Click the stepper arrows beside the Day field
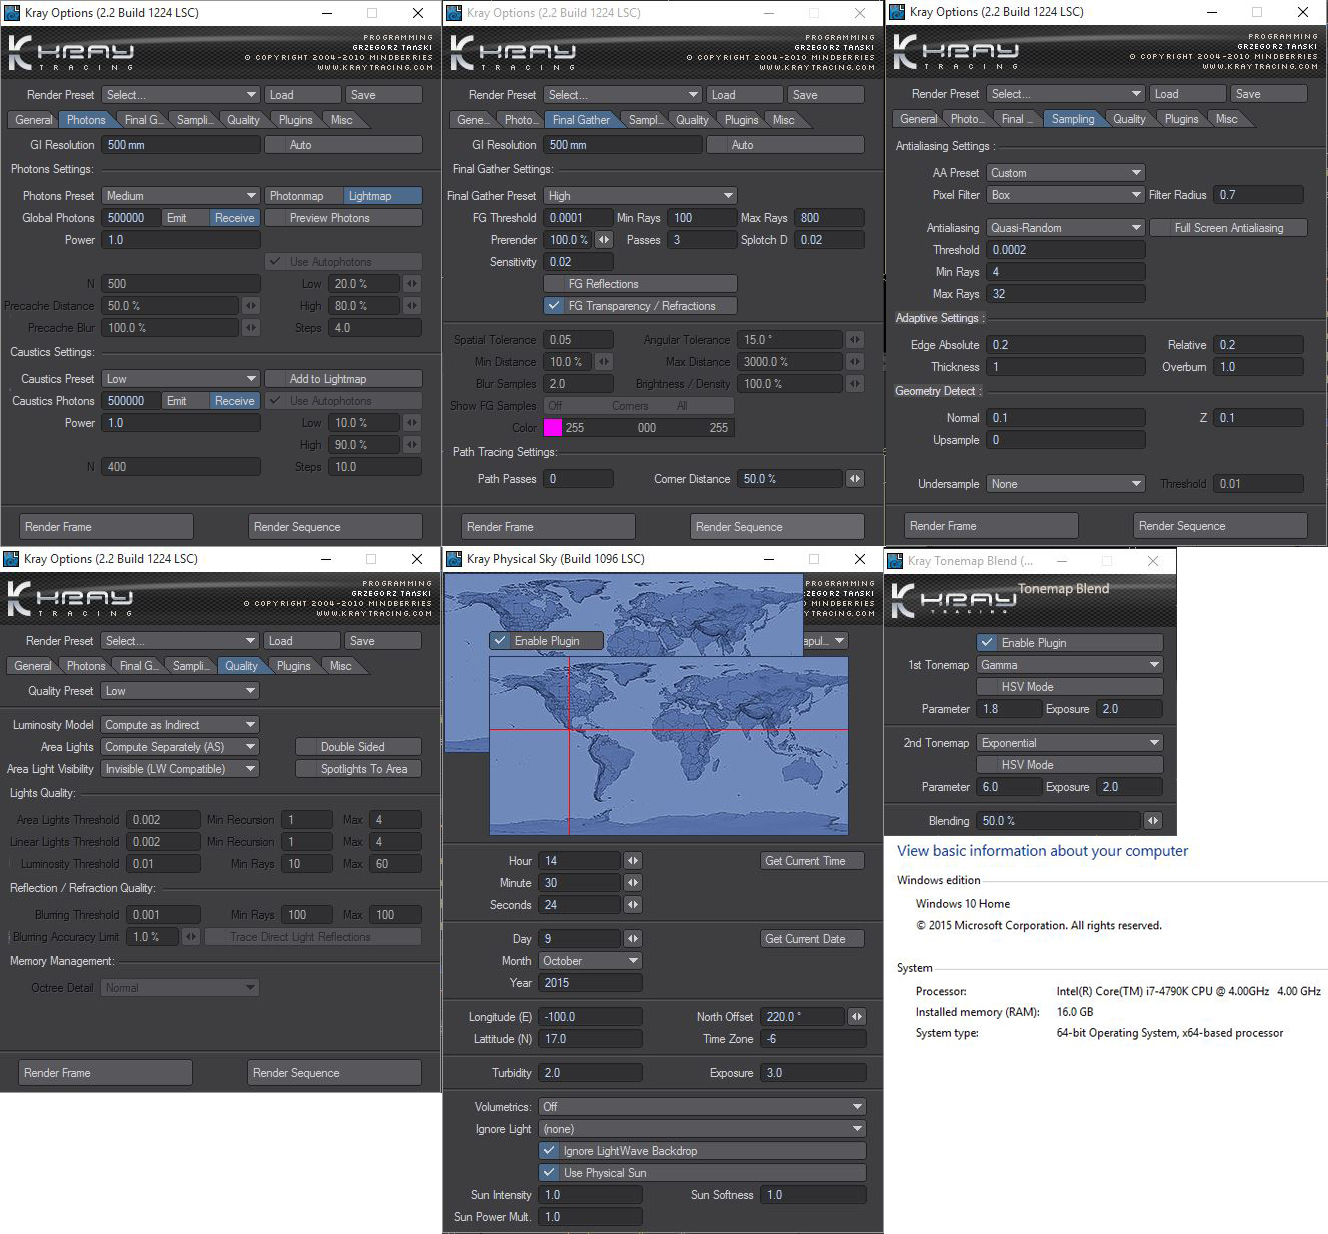 [x=633, y=939]
